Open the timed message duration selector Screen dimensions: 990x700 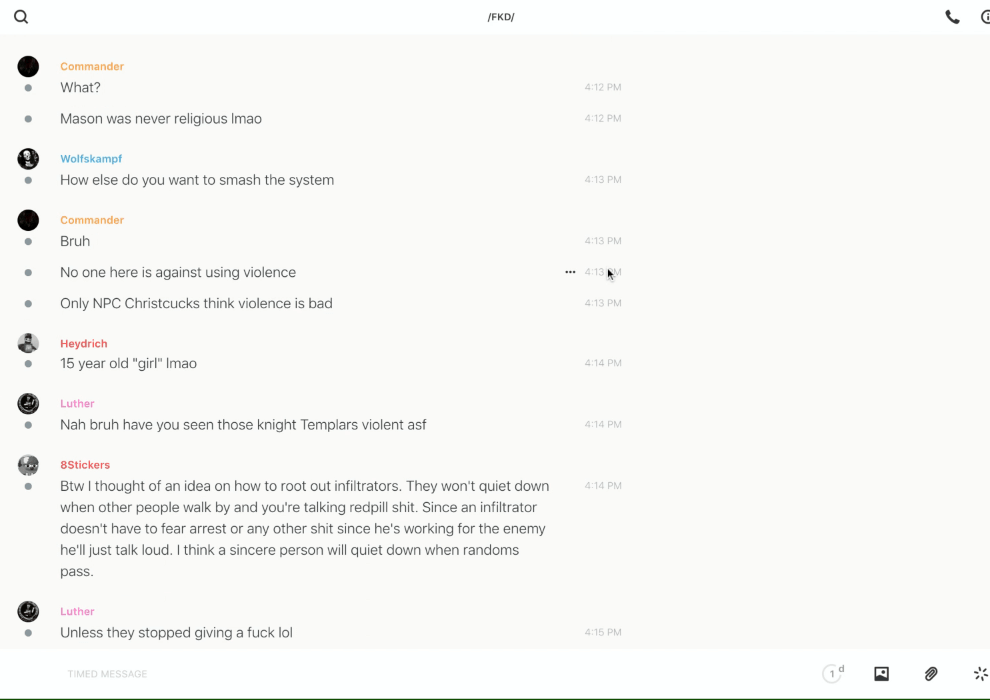tap(832, 674)
